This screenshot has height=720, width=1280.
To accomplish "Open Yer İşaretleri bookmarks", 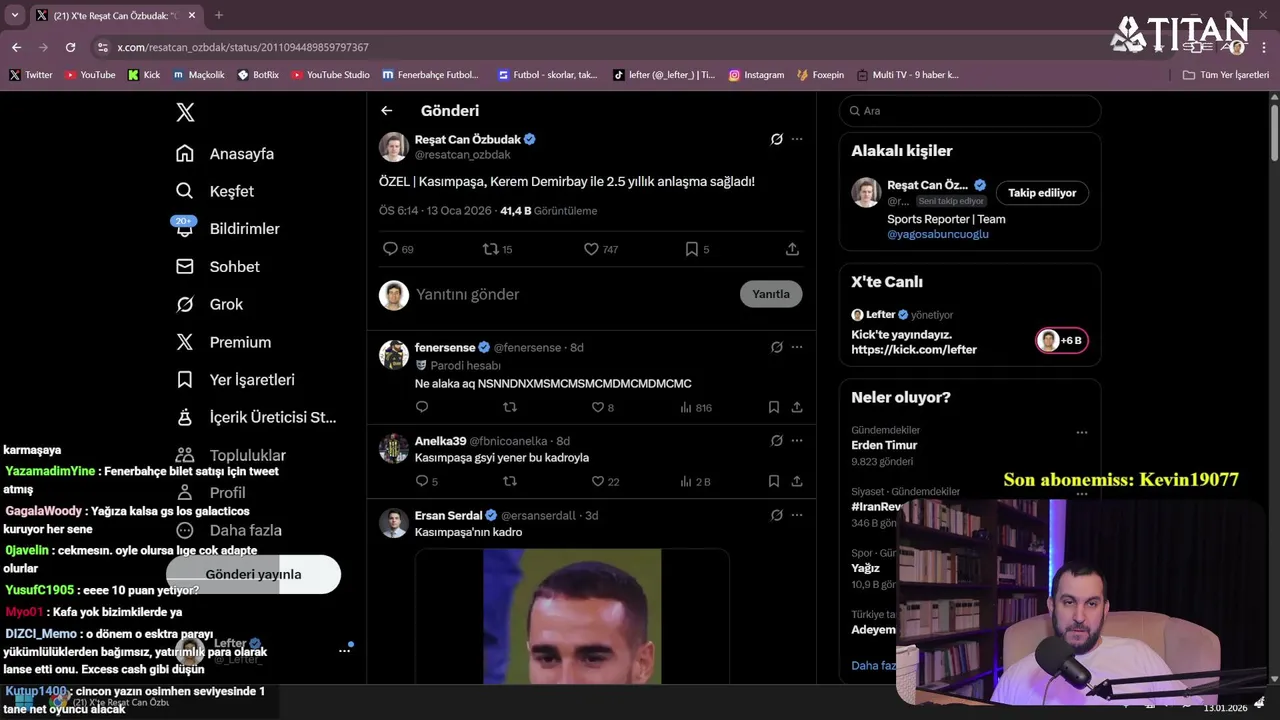I will [235, 380].
